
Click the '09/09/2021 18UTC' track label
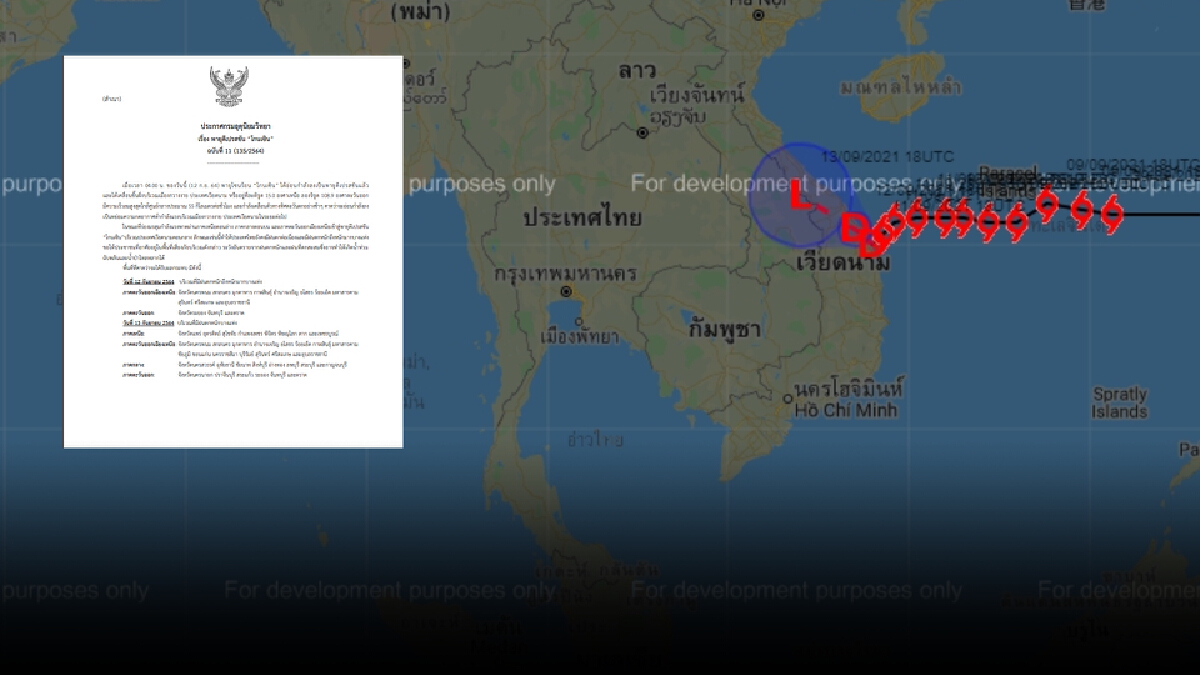point(1133,163)
